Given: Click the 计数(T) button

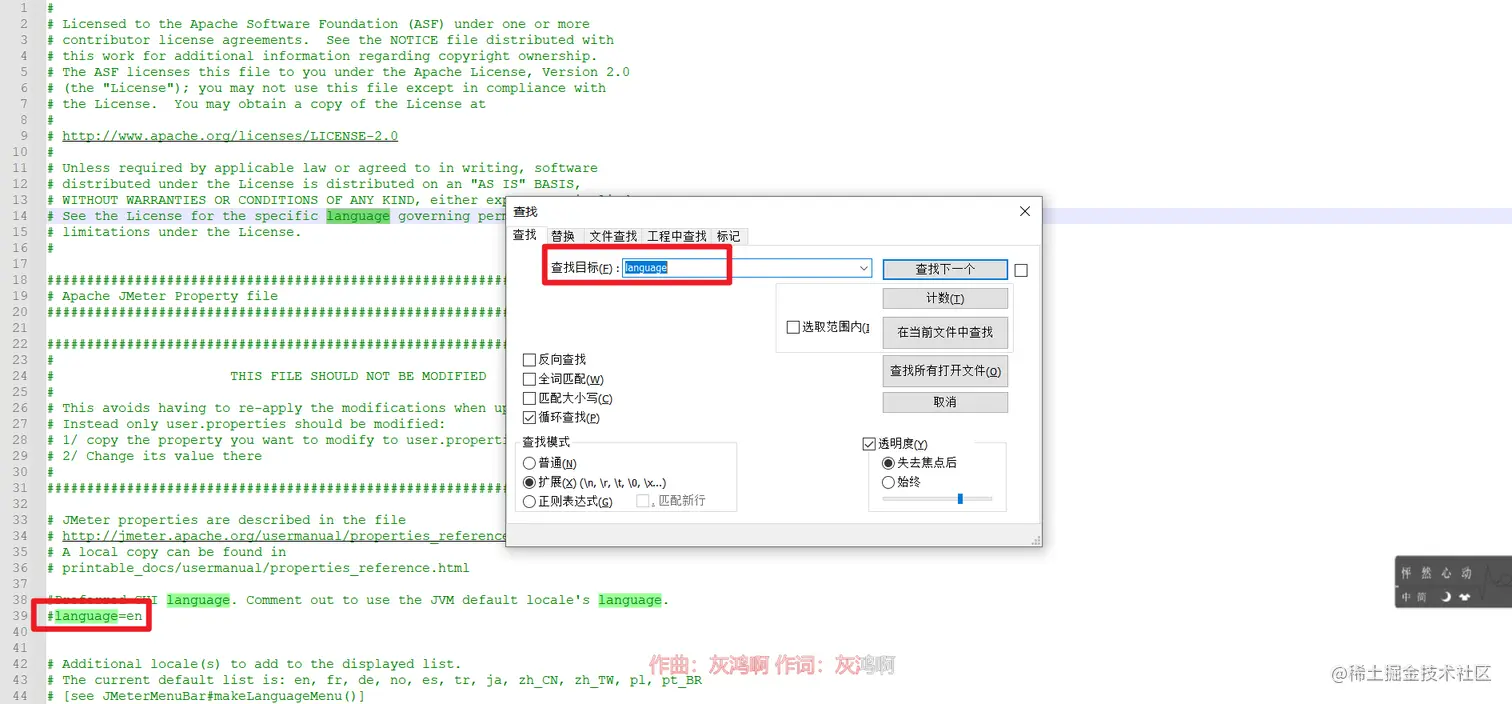Looking at the screenshot, I should (x=945, y=299).
